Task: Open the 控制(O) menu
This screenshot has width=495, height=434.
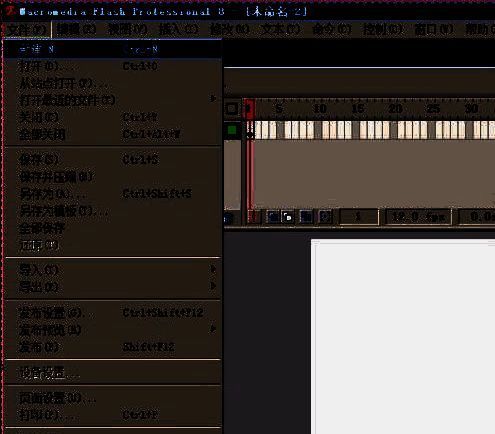Action: 383,30
